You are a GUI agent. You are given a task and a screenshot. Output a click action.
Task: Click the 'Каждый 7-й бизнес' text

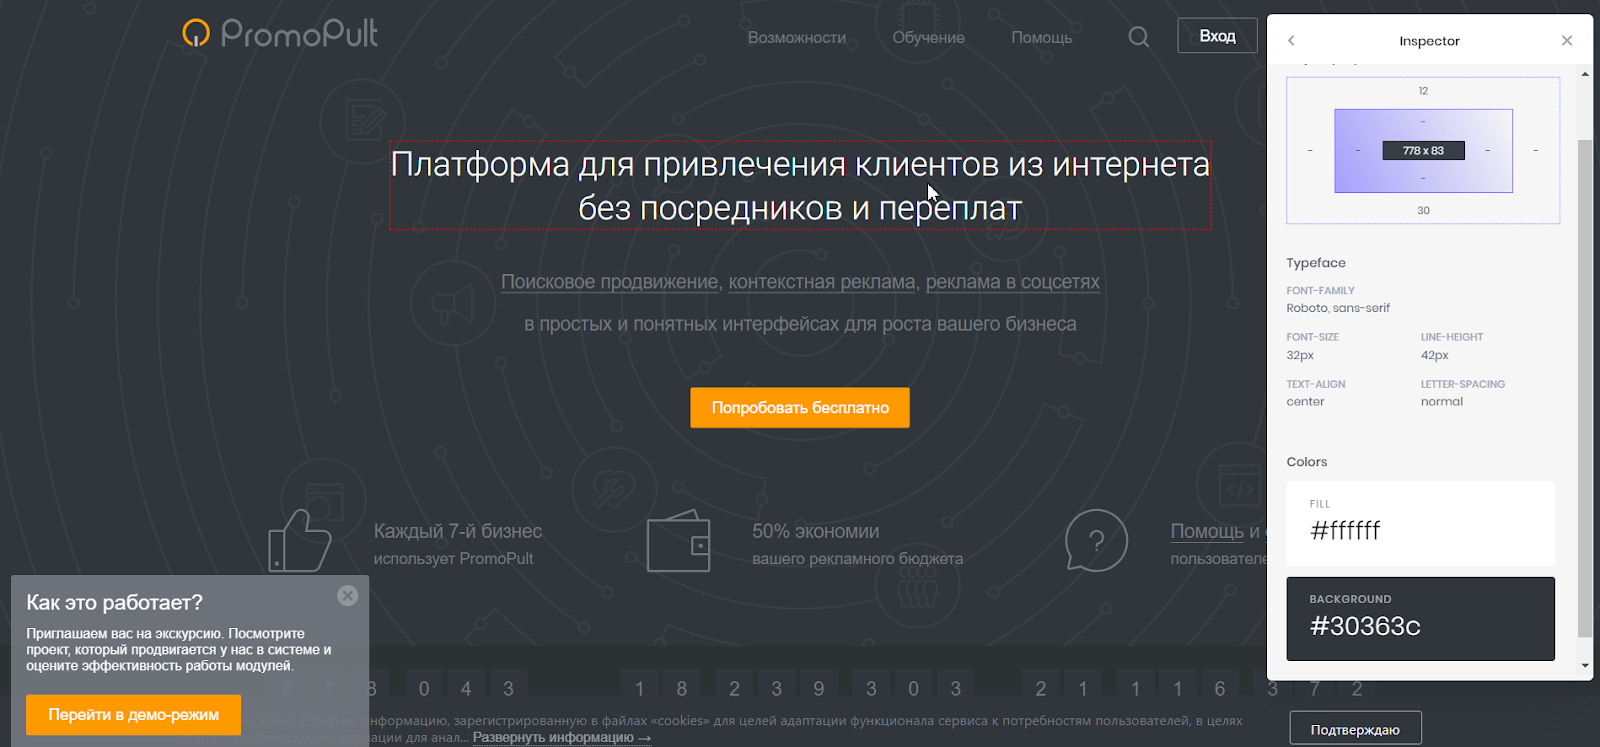[x=458, y=531]
